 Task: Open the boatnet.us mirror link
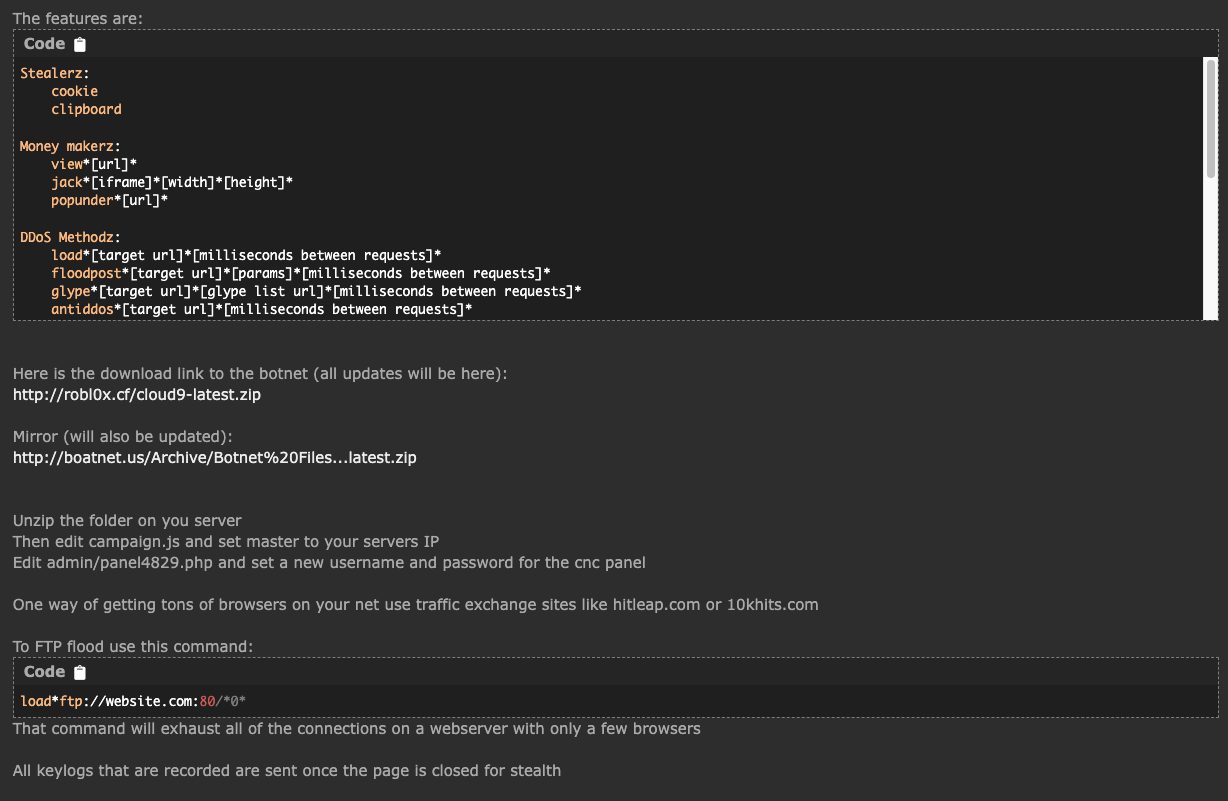tap(214, 457)
